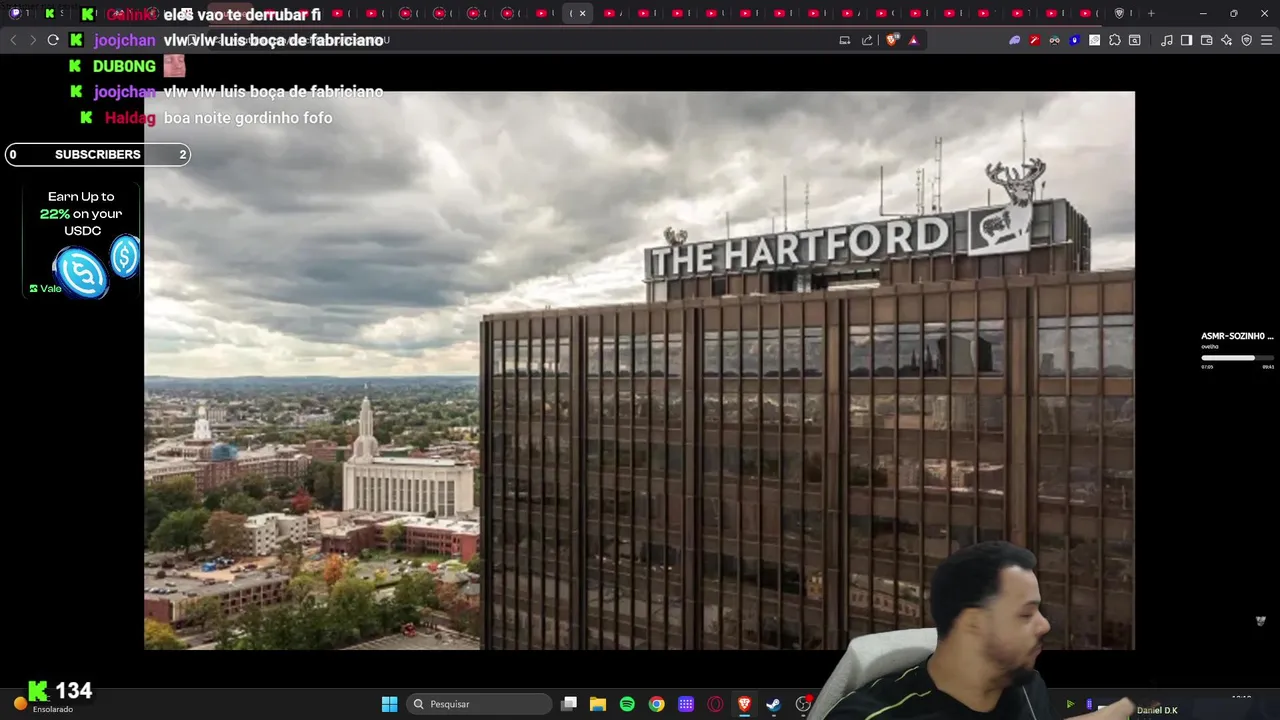
Task: Open the purple grid app on taskbar
Action: click(x=686, y=704)
